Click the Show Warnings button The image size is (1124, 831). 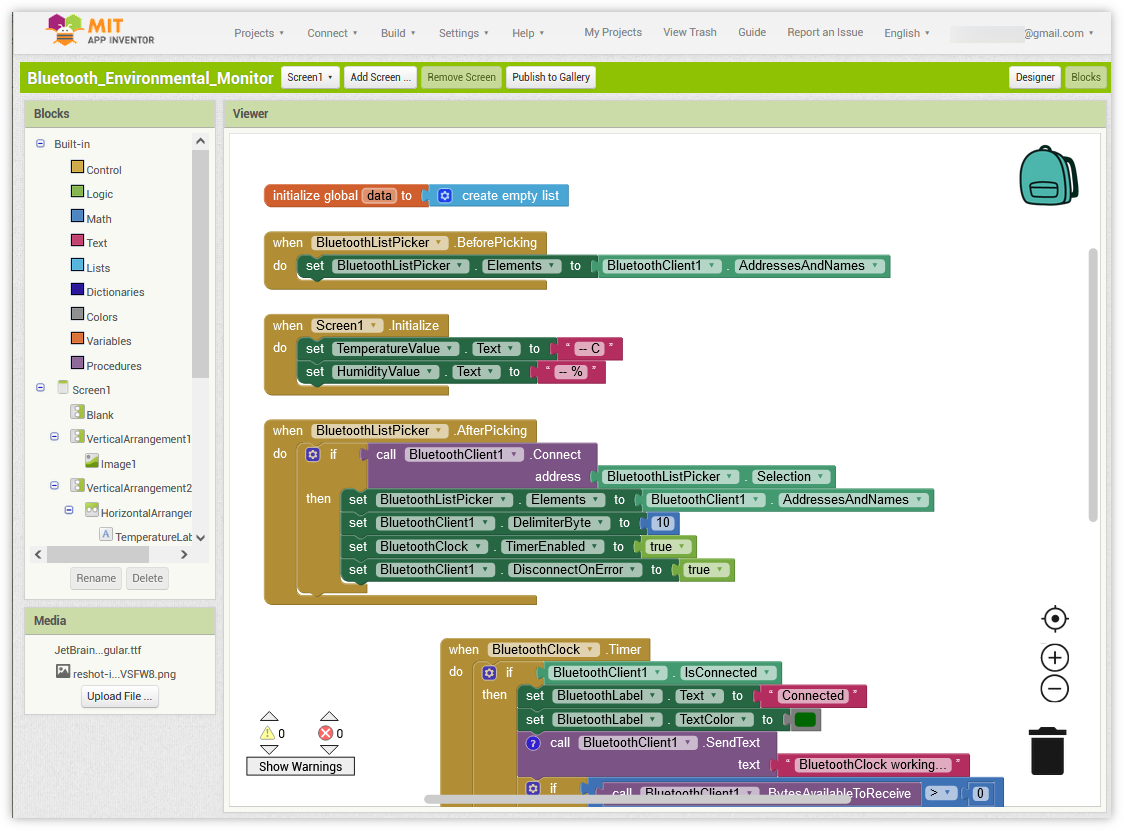[x=300, y=766]
